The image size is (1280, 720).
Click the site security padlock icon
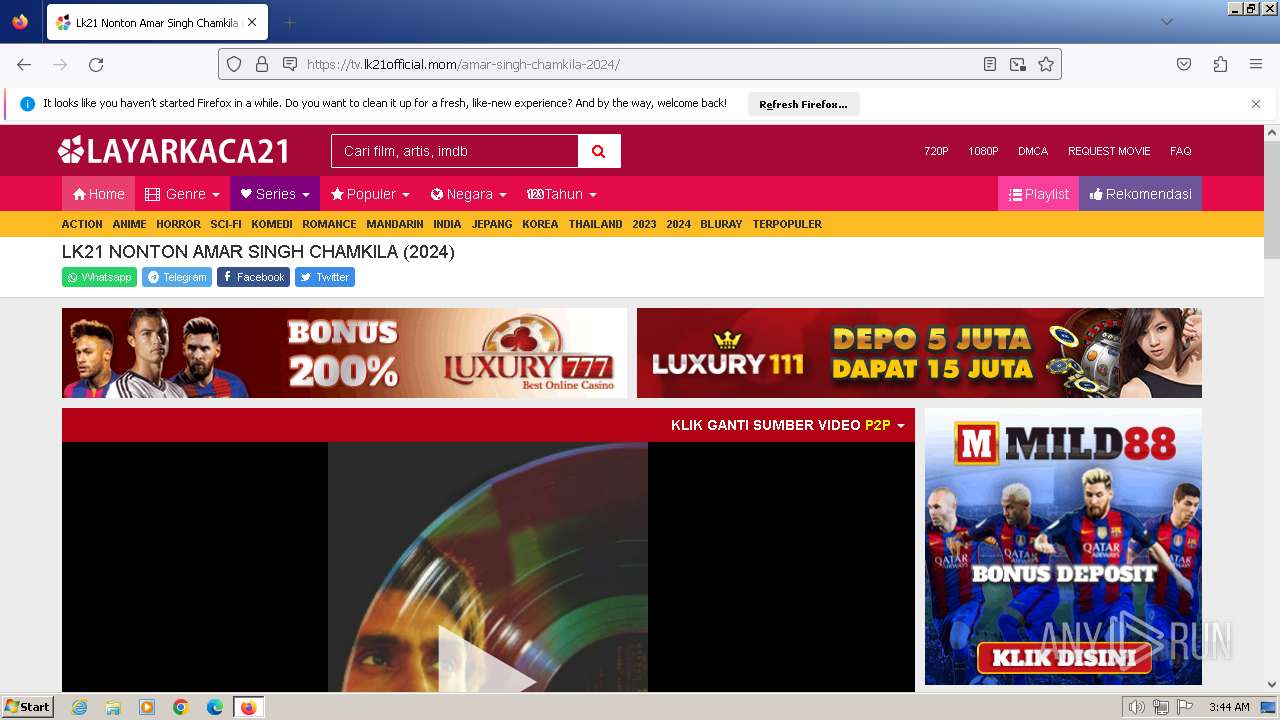coord(262,64)
